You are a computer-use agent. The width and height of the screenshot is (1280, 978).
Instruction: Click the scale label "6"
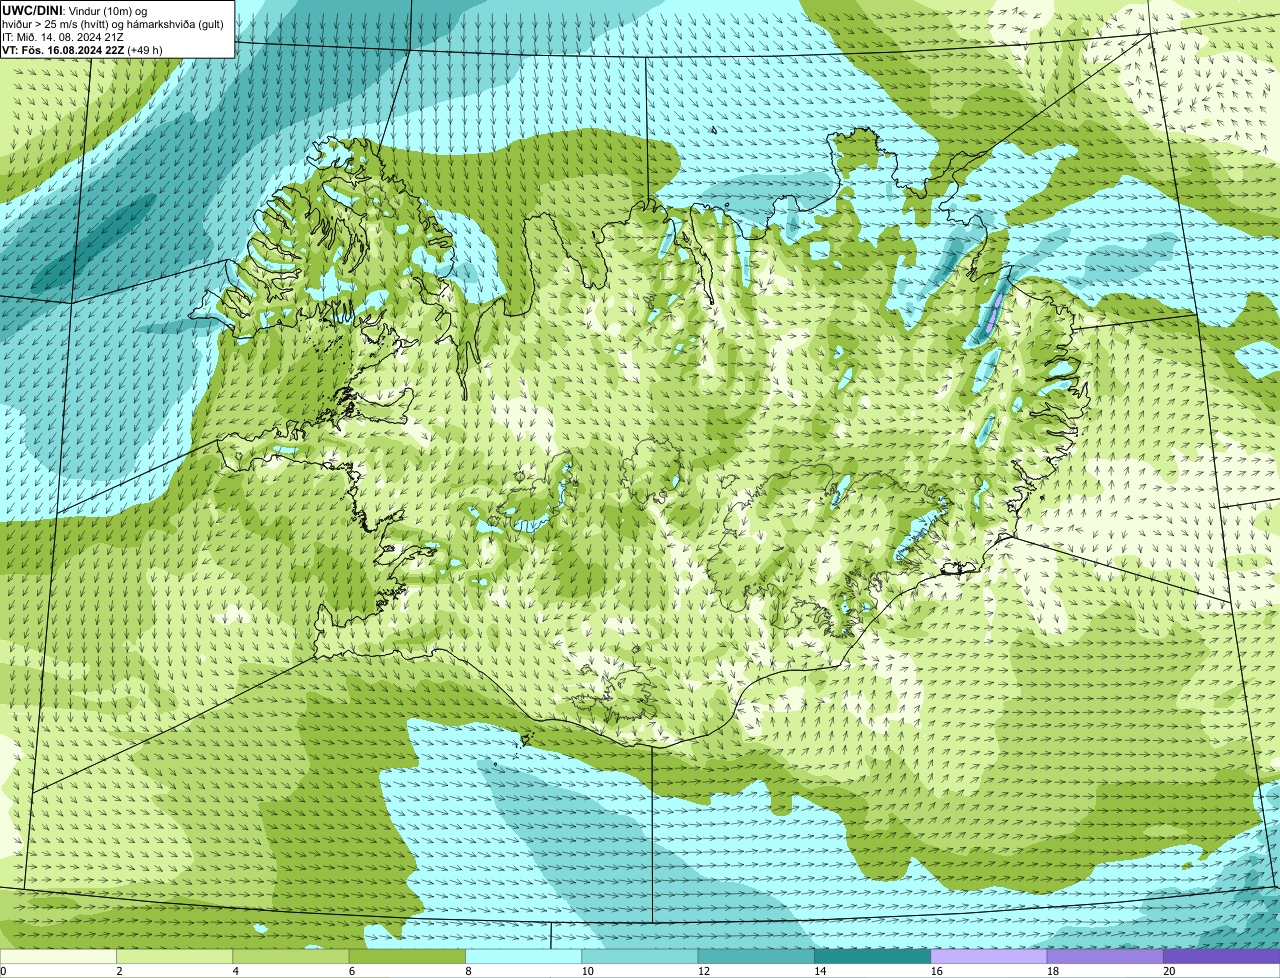[353, 971]
